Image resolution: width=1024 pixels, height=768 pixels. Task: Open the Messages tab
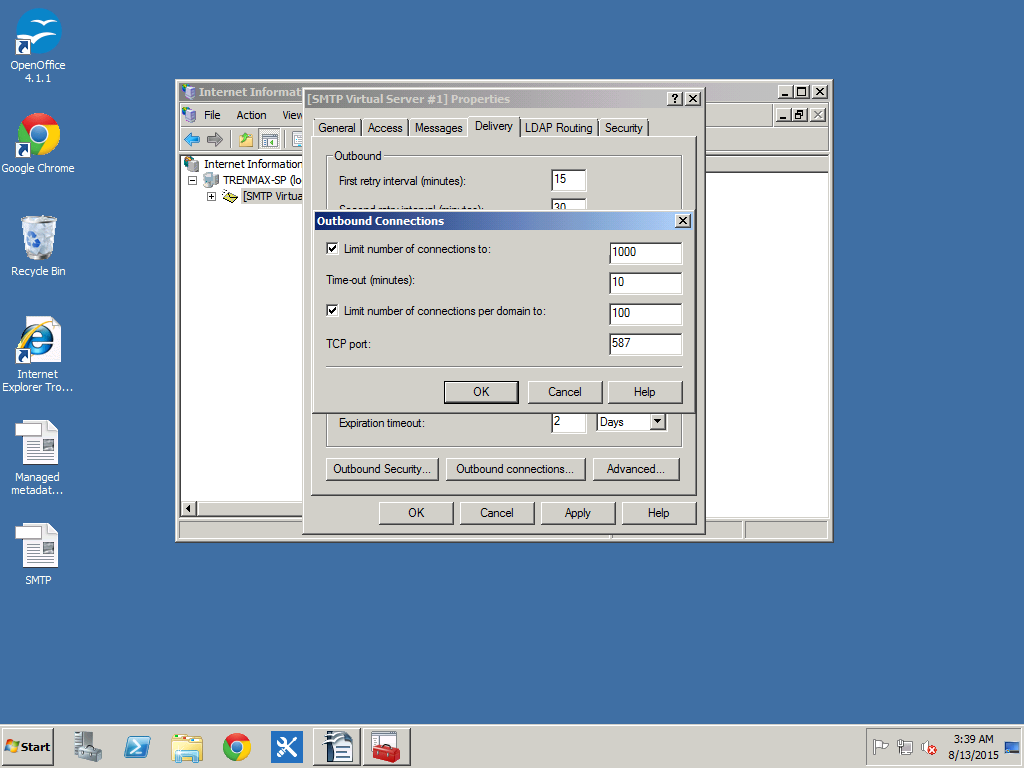(438, 128)
